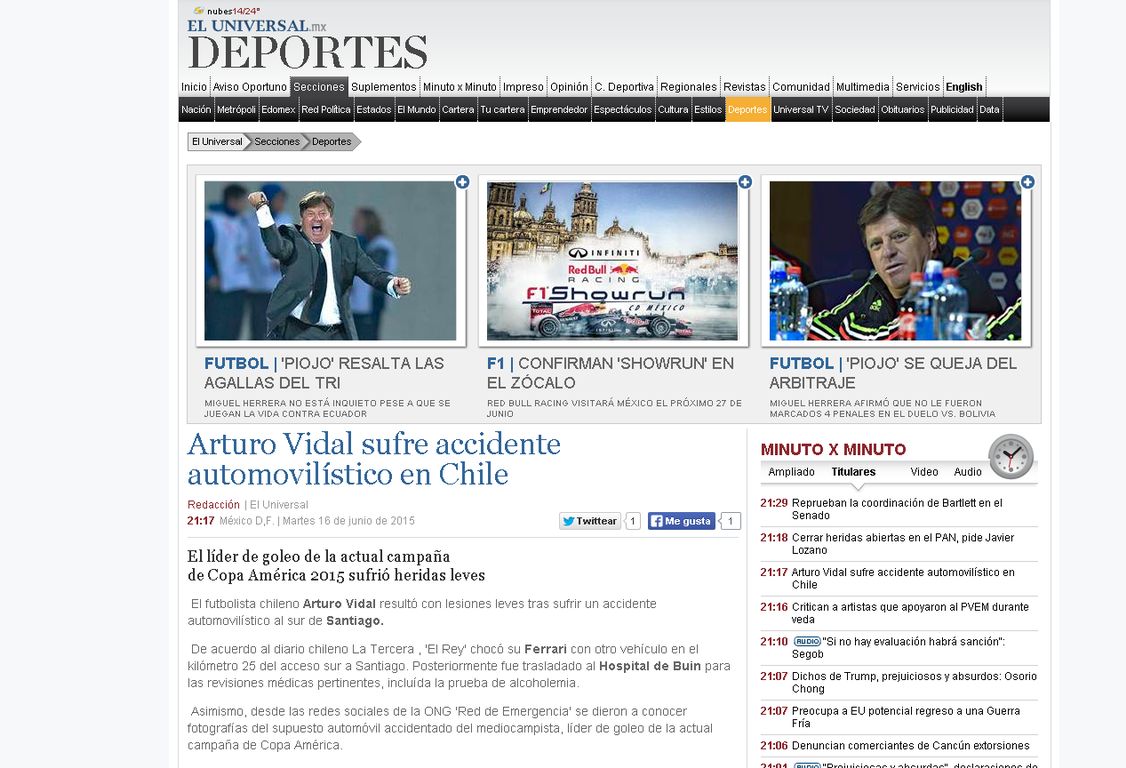Open Revistas menu item
Viewport: 1126px width, 768px height.
(744, 87)
